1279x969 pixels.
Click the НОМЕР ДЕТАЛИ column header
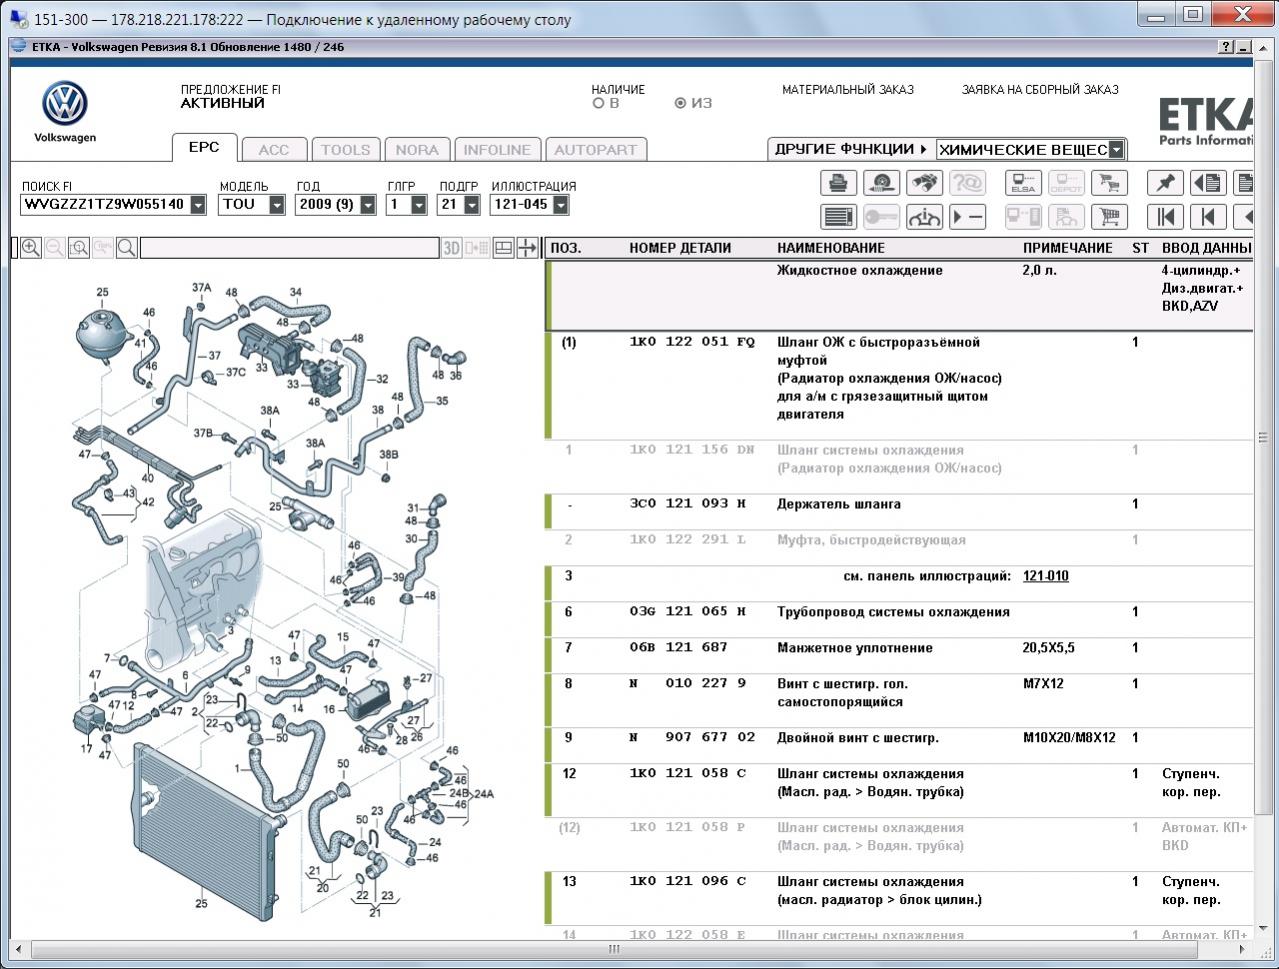[680, 248]
